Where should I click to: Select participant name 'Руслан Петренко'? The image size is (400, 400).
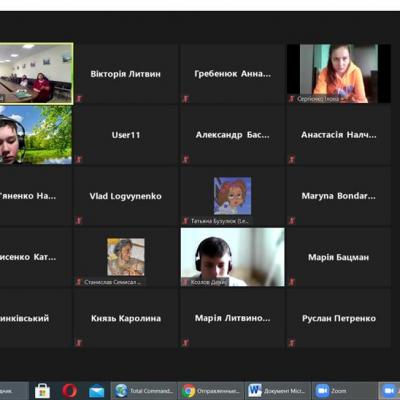pos(339,318)
